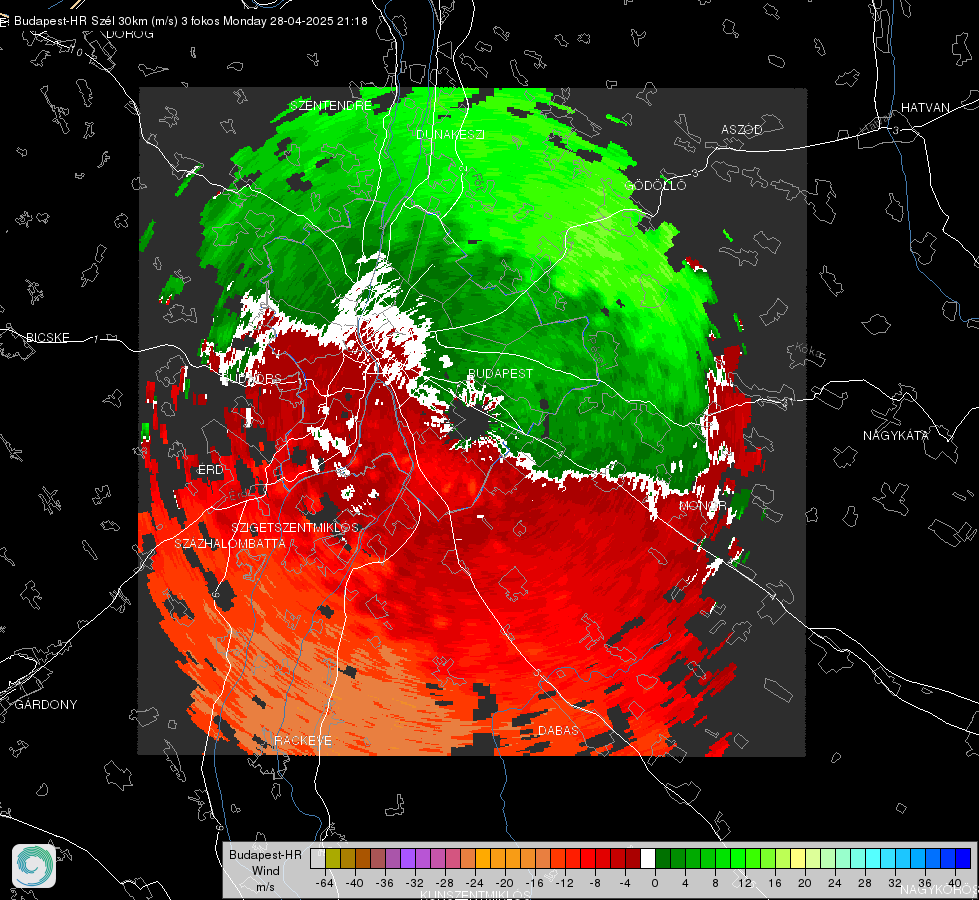This screenshot has width=979, height=900.
Task: Click the legend label Budapest-HR Wind
Action: [x=265, y=863]
